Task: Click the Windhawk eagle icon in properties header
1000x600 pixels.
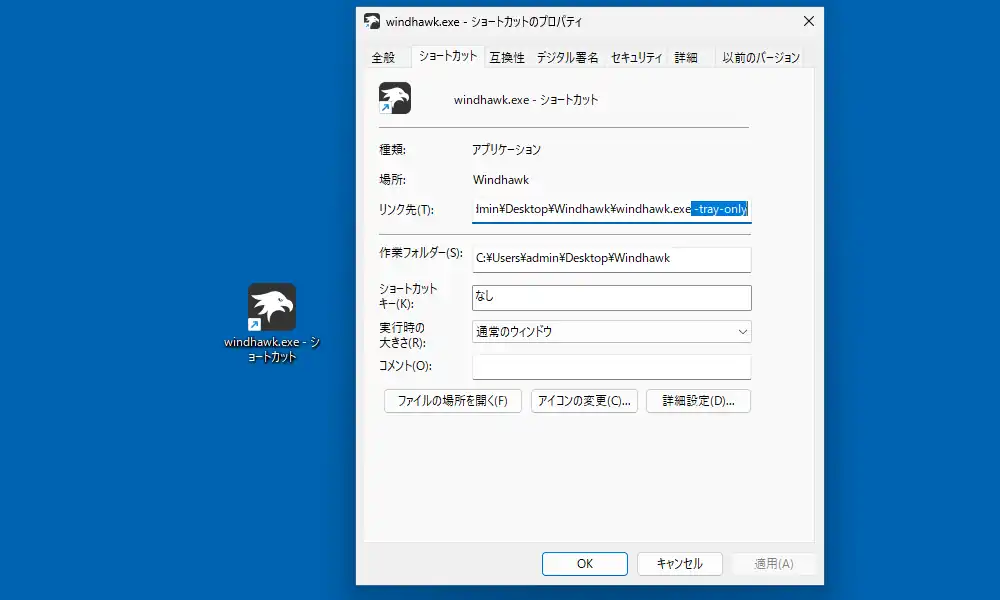Action: point(395,98)
